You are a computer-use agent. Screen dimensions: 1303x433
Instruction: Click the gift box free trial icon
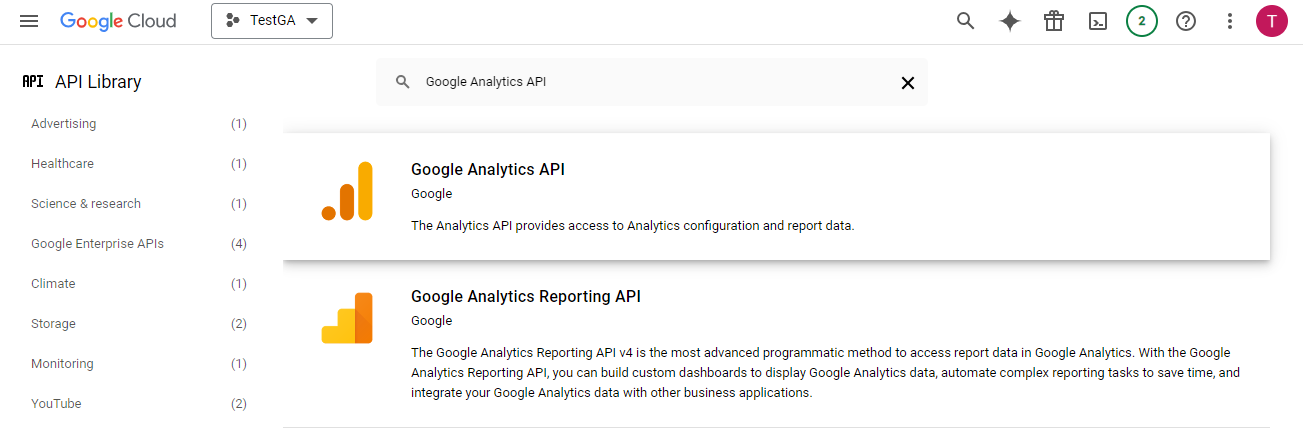(x=1054, y=21)
